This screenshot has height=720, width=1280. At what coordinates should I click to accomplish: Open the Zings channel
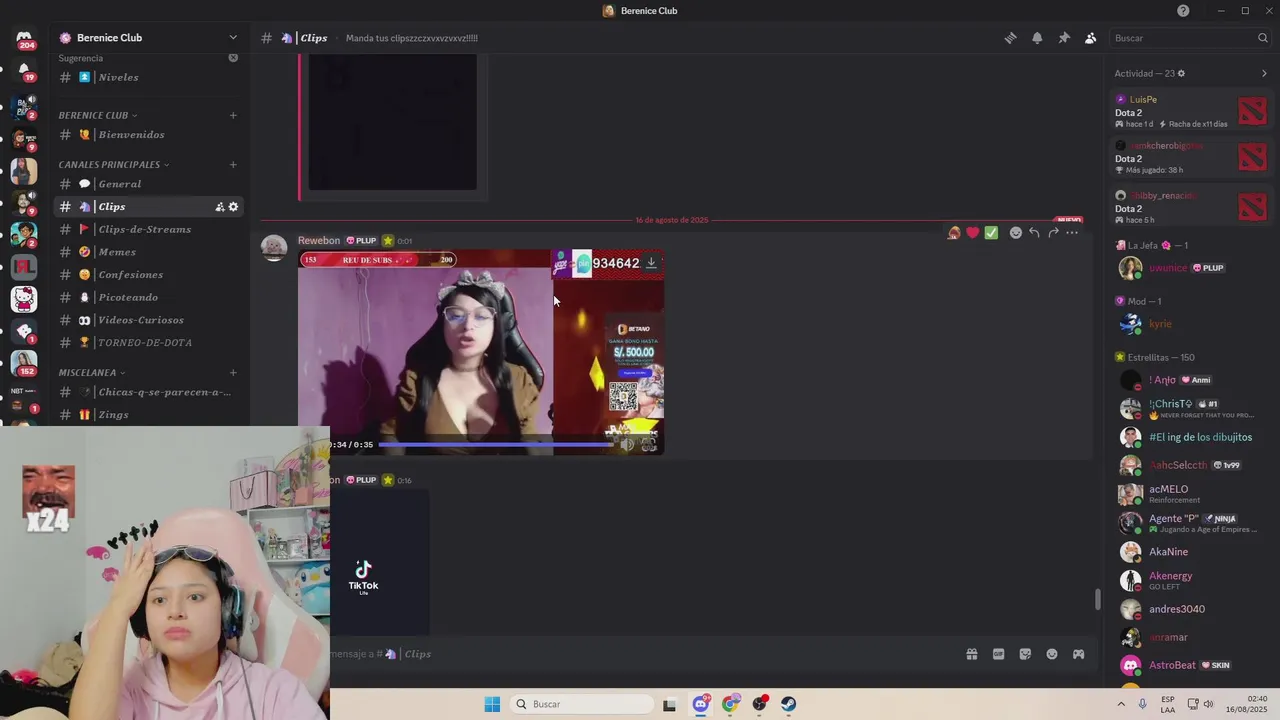click(x=113, y=414)
